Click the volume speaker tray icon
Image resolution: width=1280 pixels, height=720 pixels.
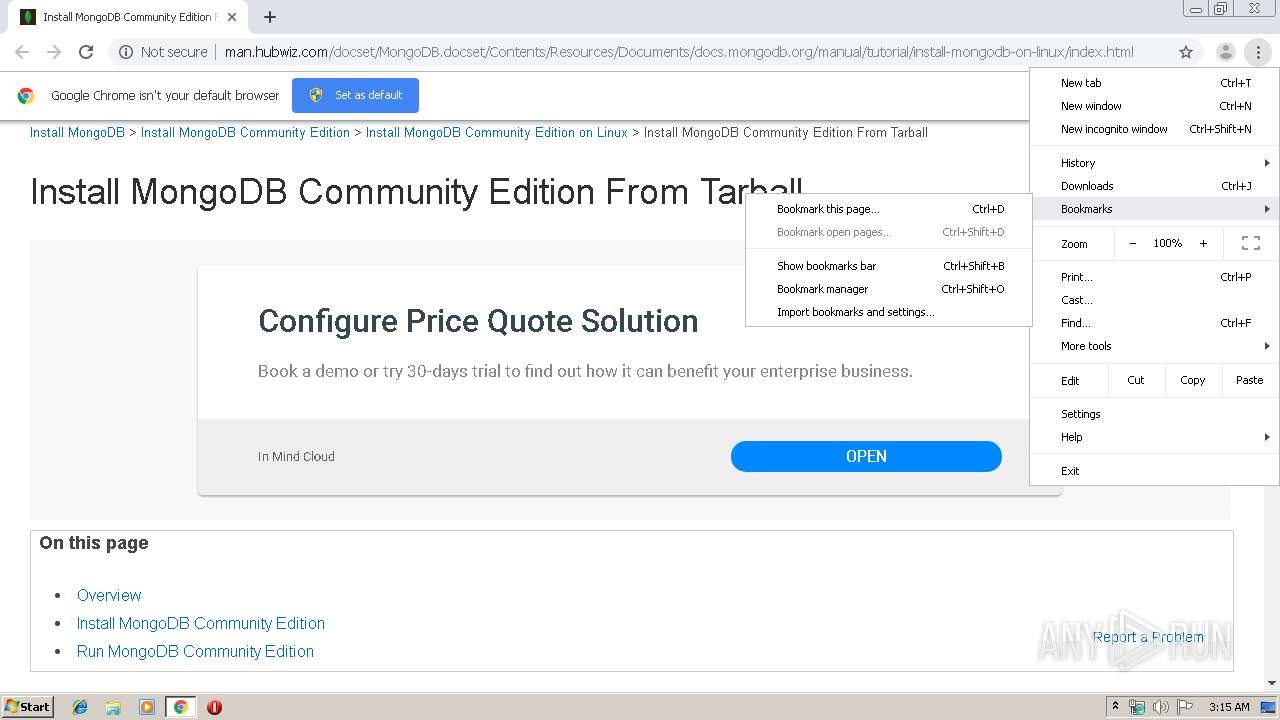pyautogui.click(x=1161, y=707)
